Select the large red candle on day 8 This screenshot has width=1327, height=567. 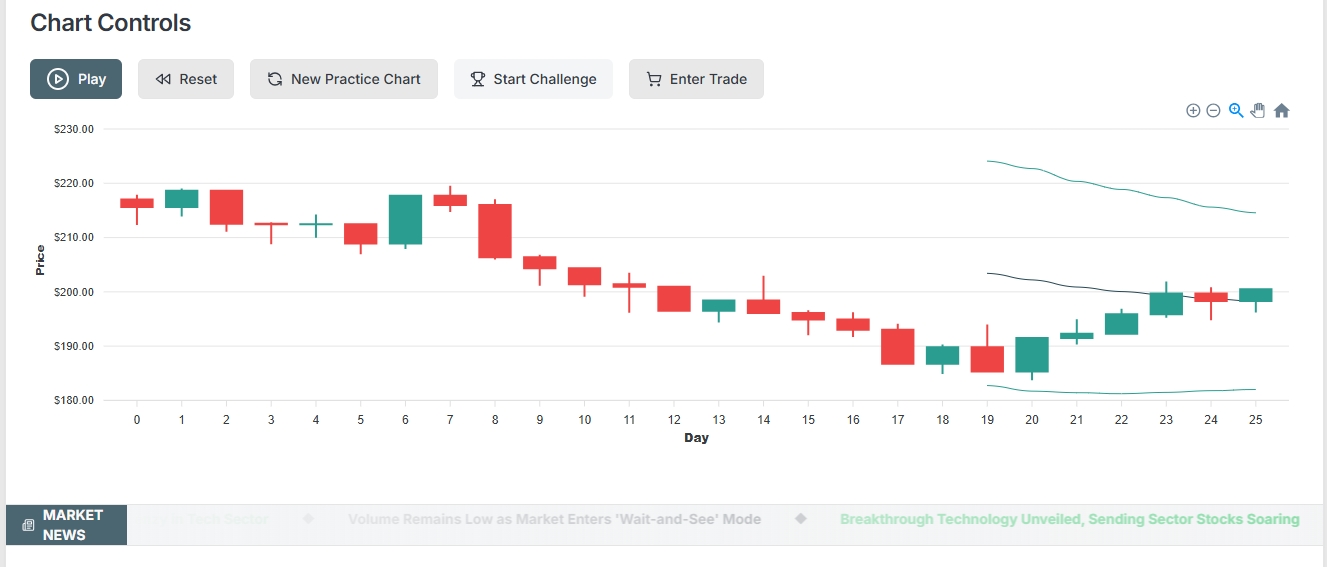[495, 231]
